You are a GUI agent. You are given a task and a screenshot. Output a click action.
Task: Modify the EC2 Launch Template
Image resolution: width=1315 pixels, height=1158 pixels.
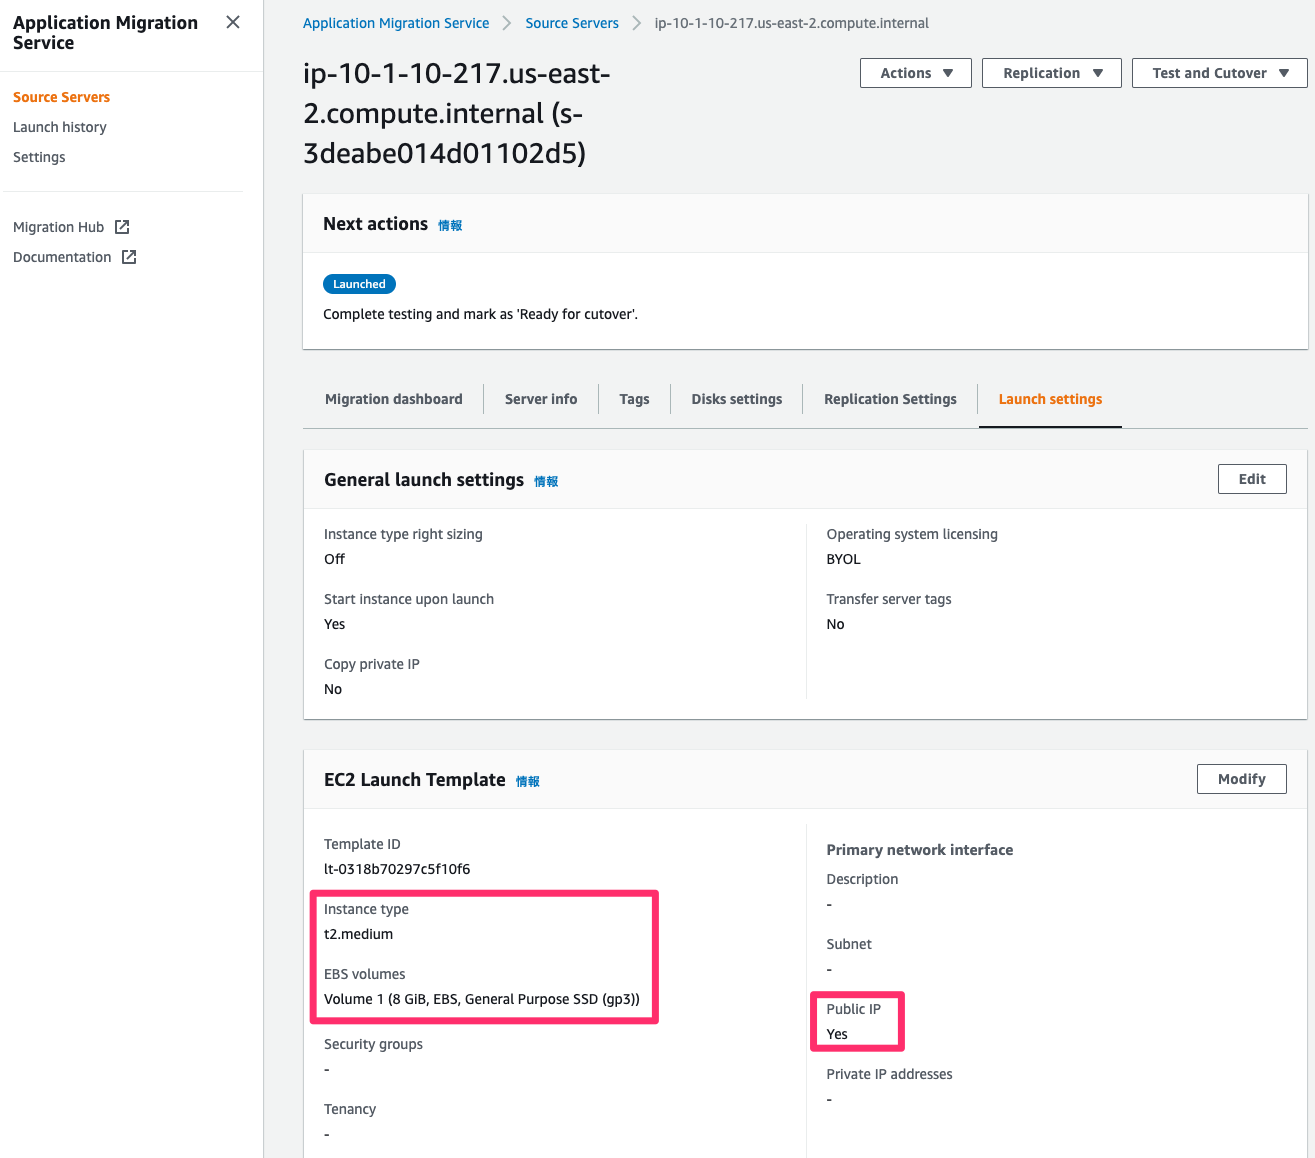pos(1242,779)
